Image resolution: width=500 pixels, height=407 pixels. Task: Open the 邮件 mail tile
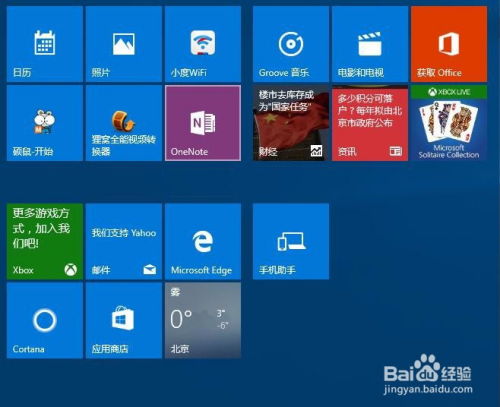click(124, 241)
